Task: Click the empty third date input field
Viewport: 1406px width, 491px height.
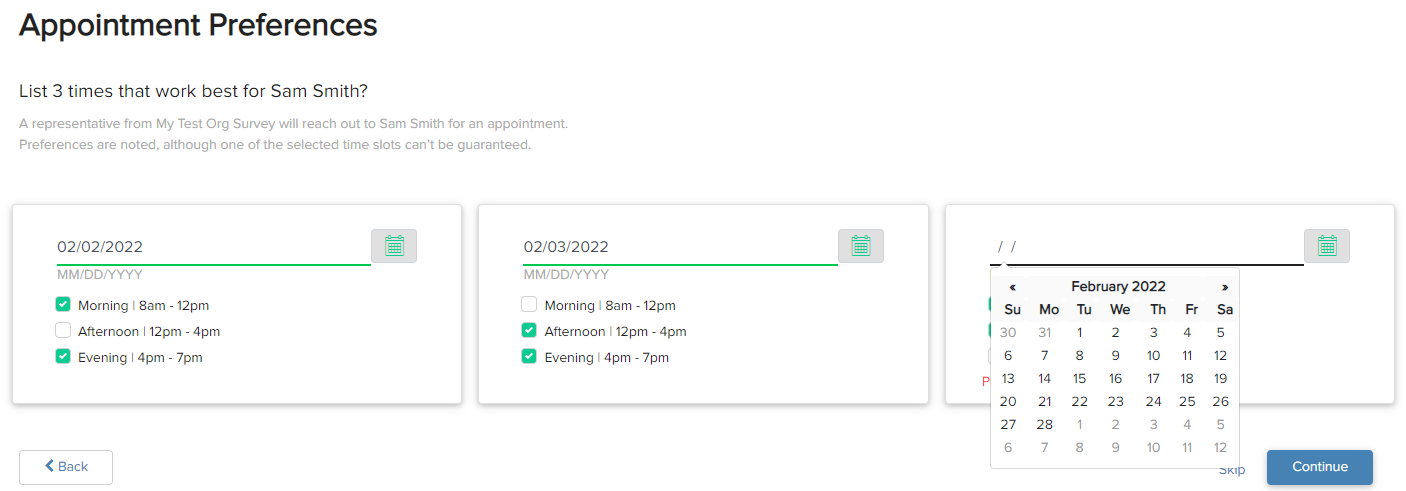Action: tap(1147, 247)
